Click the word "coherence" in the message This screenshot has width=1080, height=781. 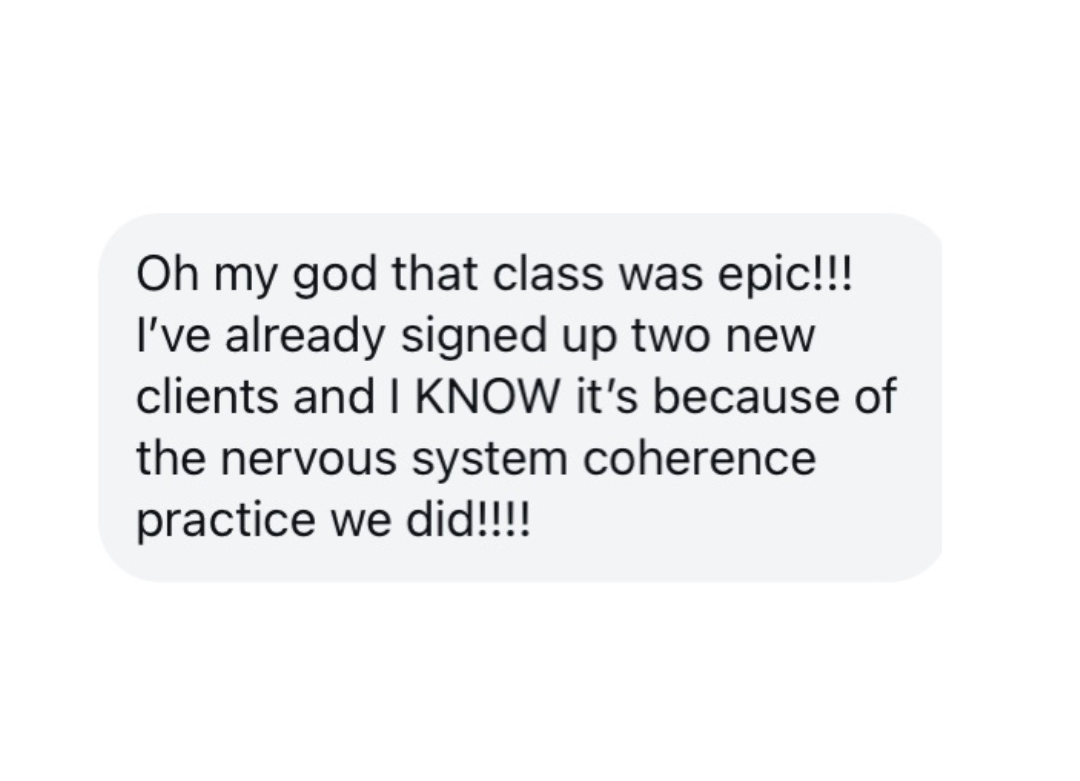pos(700,458)
